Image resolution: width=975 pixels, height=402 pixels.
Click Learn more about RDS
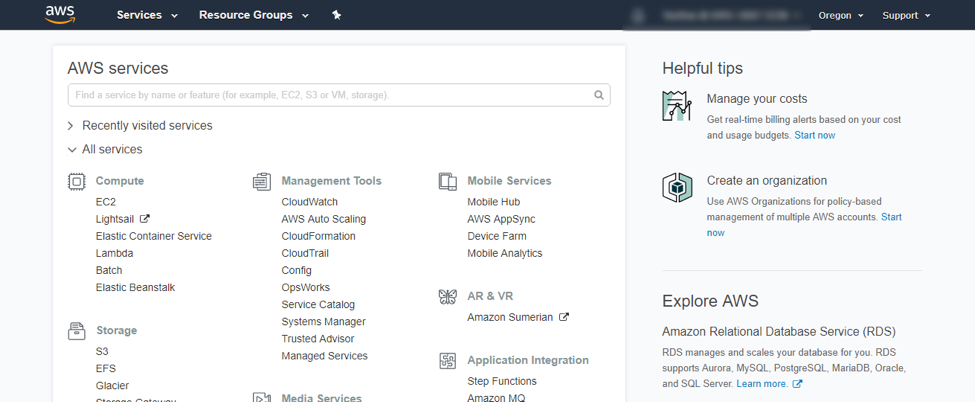(762, 384)
